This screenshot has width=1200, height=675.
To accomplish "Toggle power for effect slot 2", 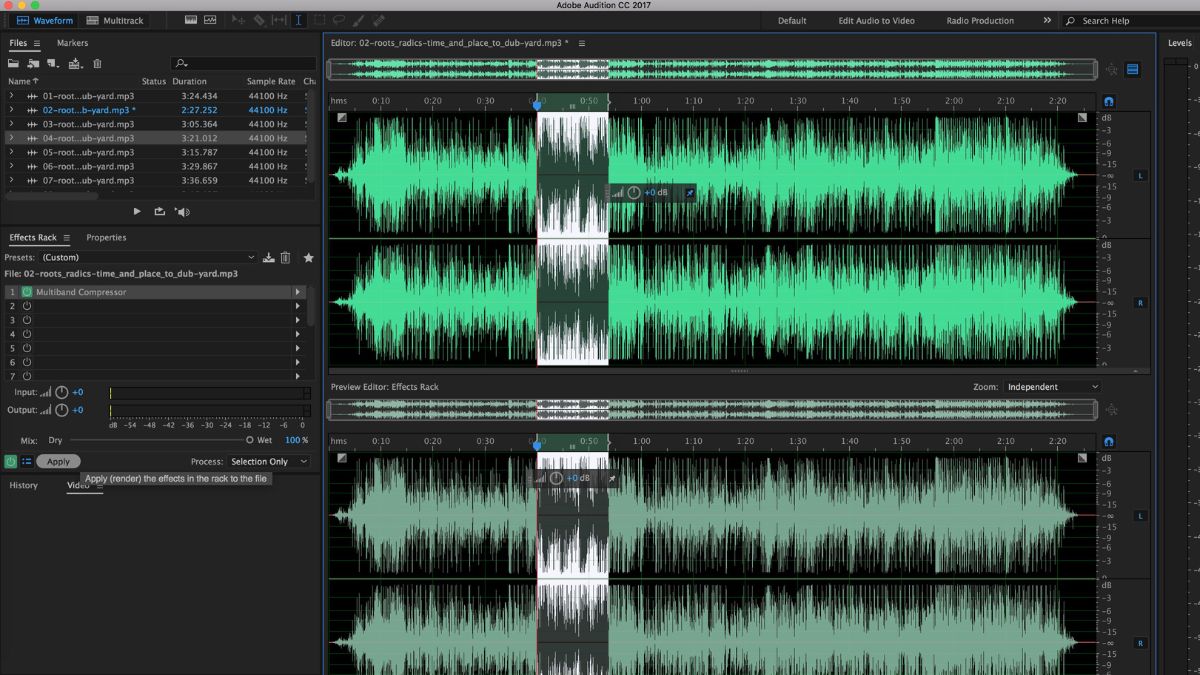I will click(x=27, y=306).
